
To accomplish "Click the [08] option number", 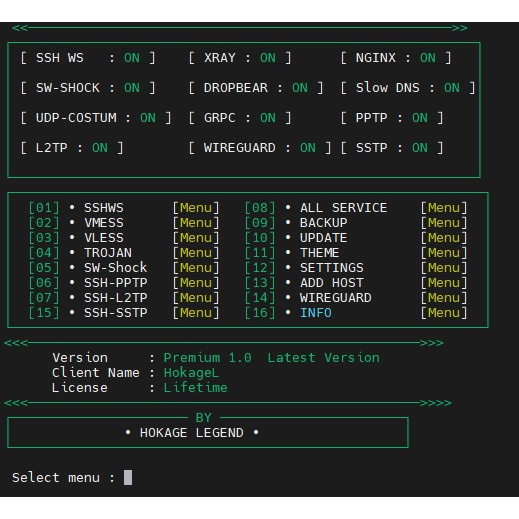I will tap(260, 208).
